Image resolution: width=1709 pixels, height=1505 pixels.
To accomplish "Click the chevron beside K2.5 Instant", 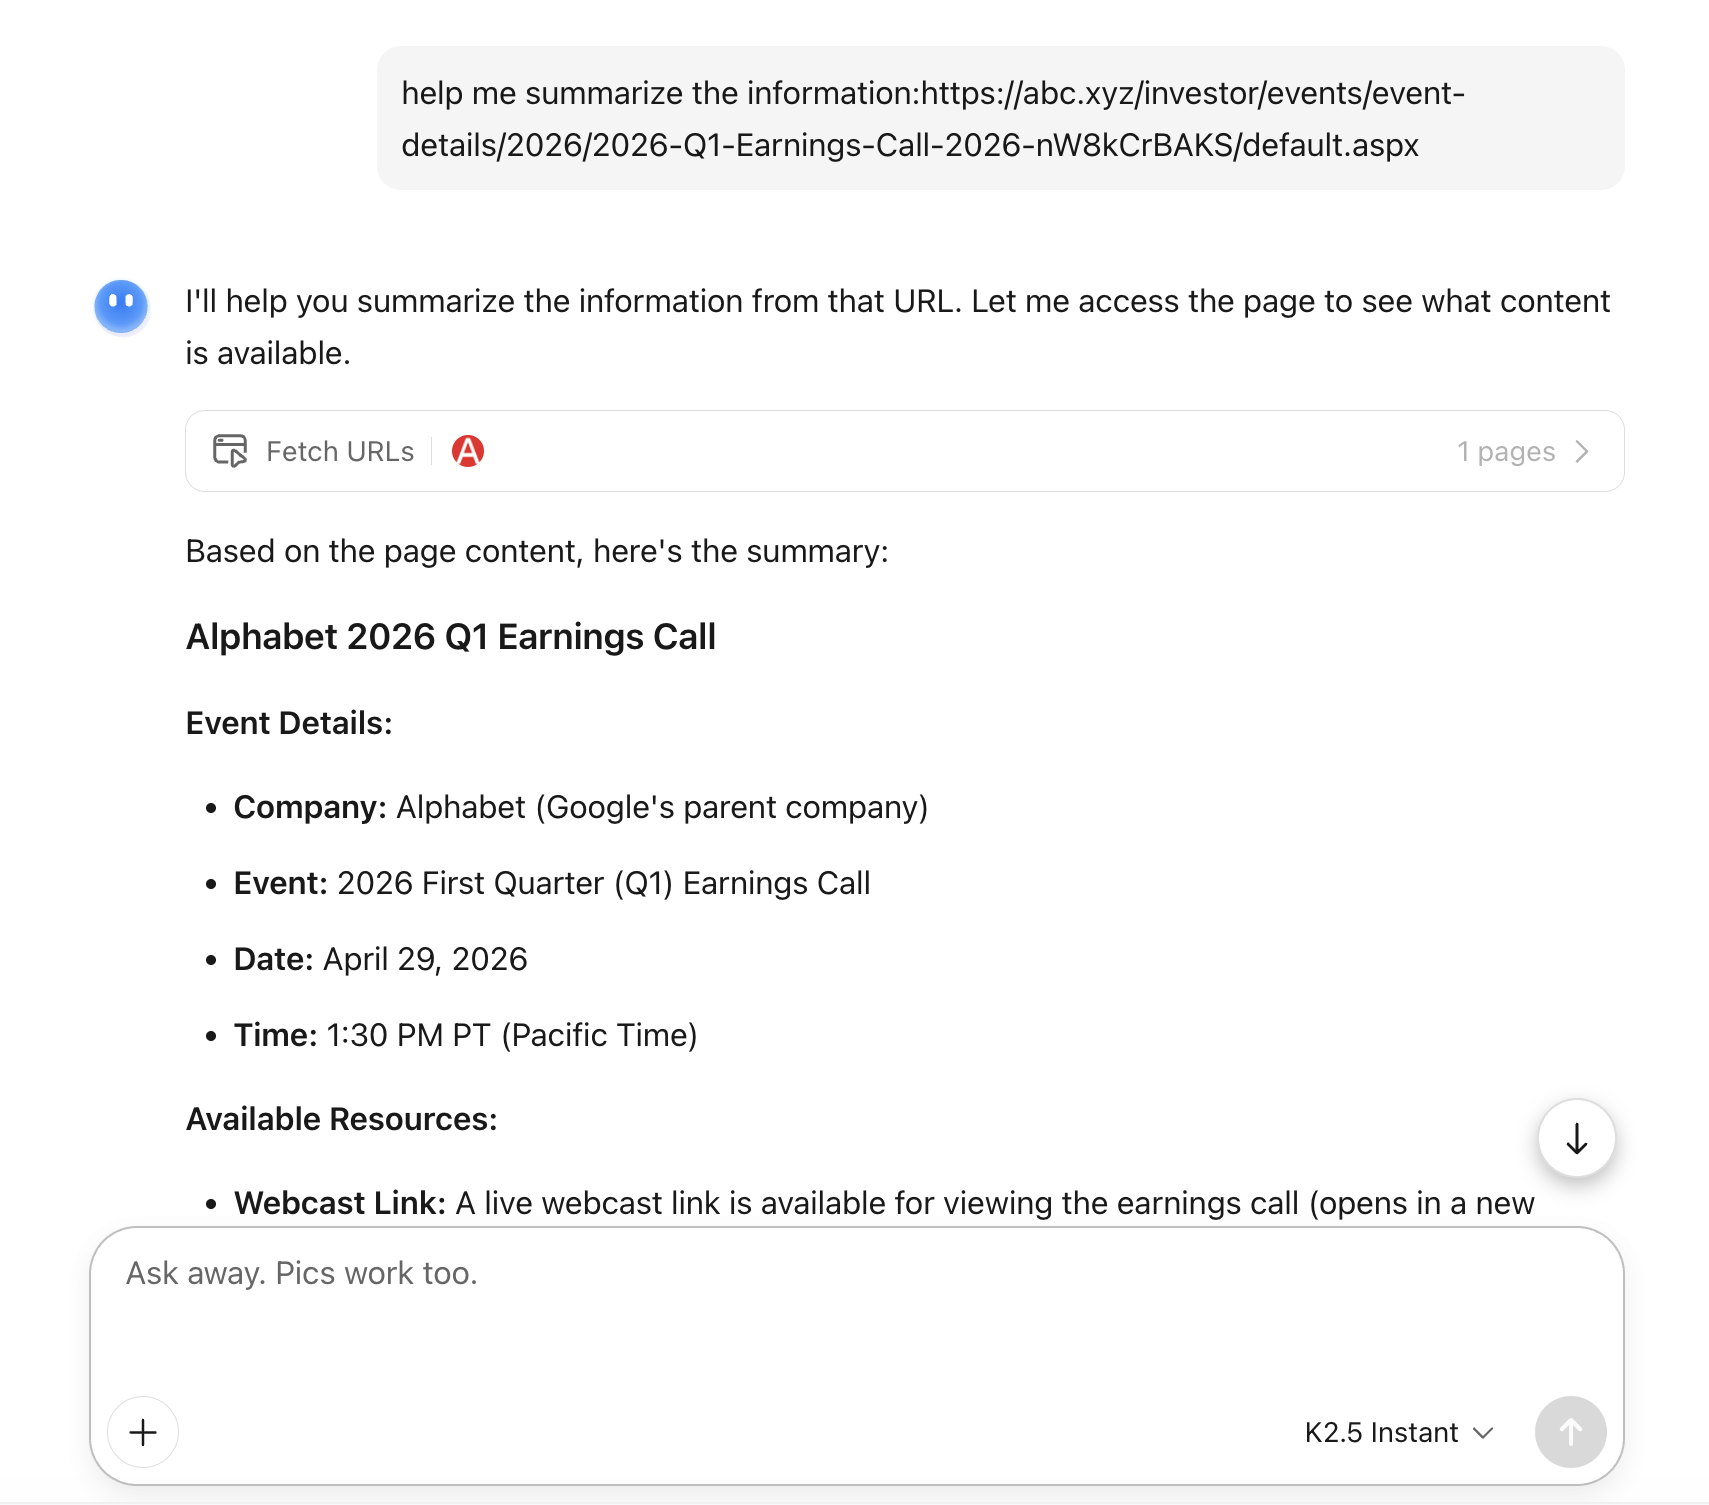I will (1484, 1432).
